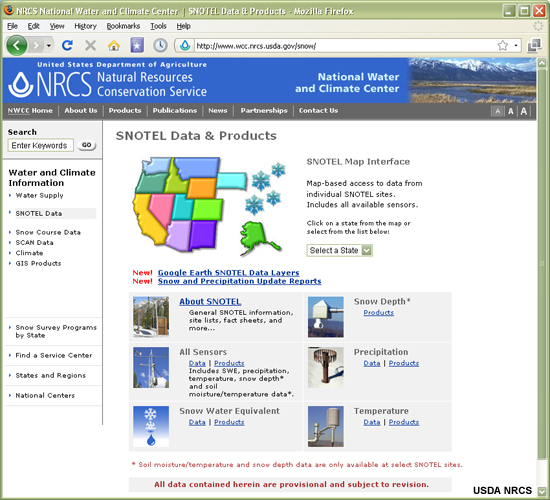Viewport: 550px width, 500px height.
Task: Select the smallest text size A
Action: [x=497, y=112]
